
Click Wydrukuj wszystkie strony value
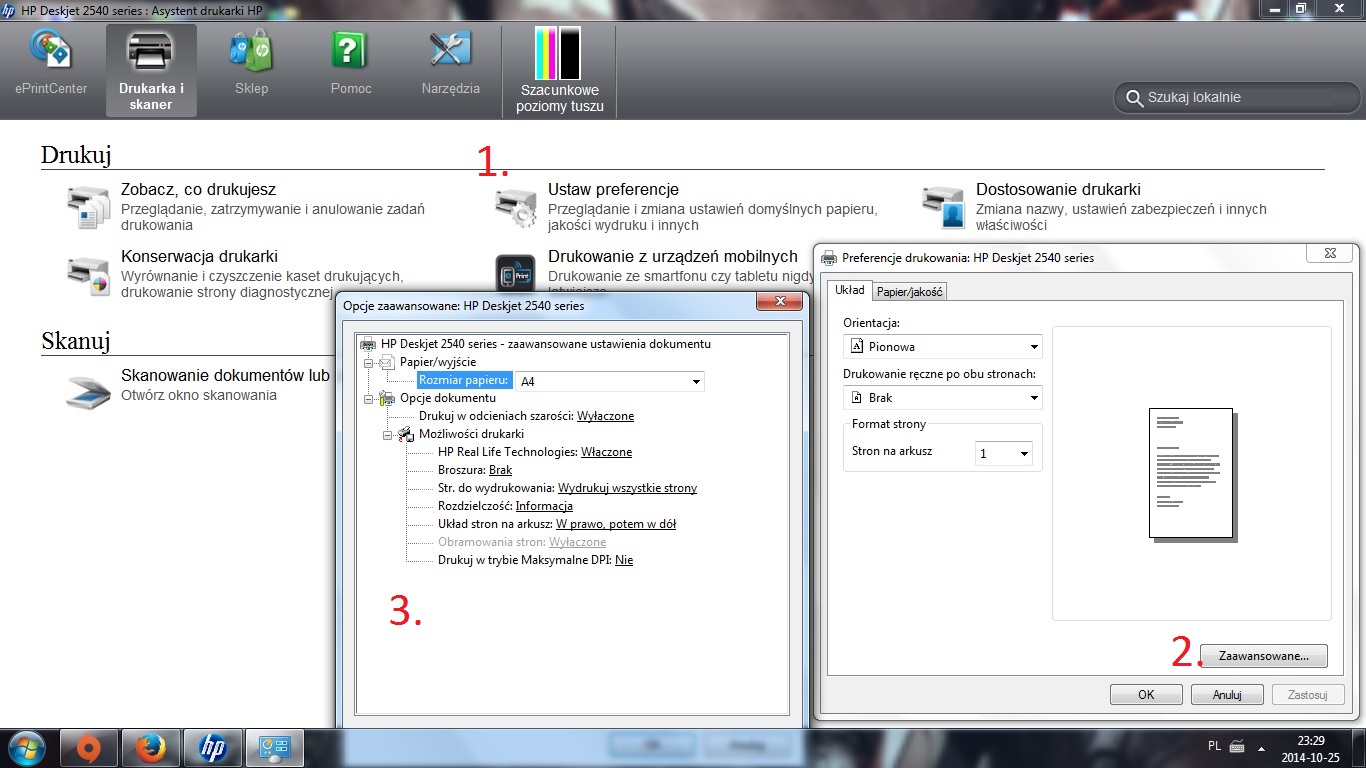[x=627, y=488]
